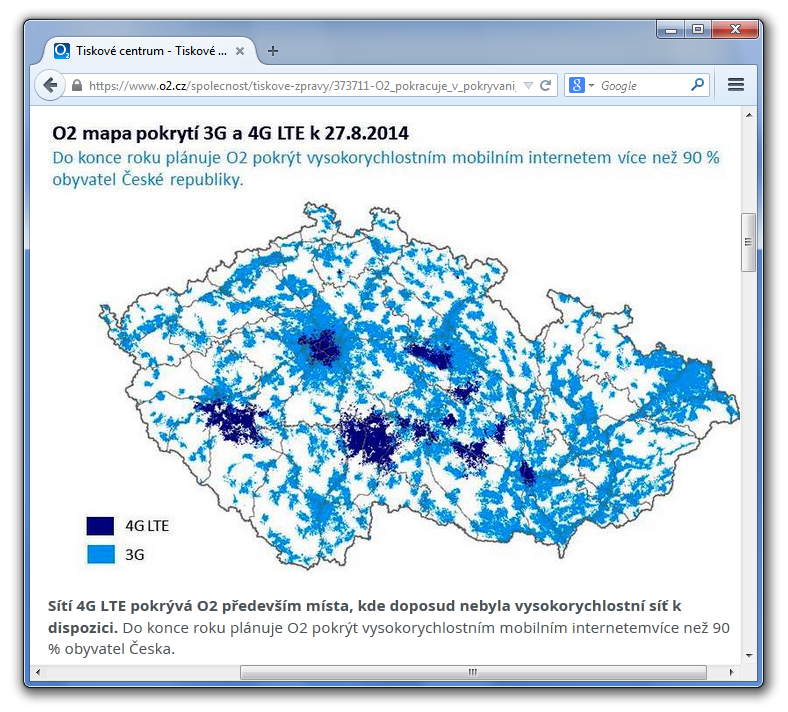
Task: Focus the Google search field
Action: [644, 85]
